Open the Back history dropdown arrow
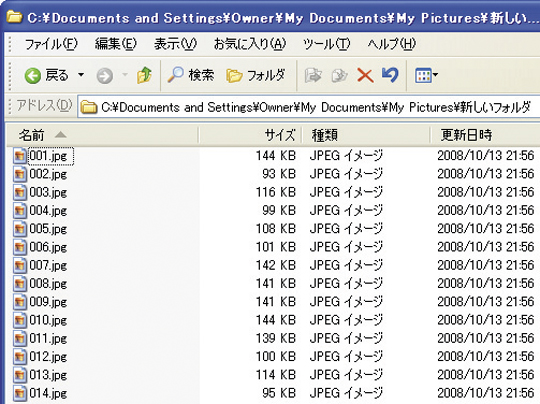The image size is (540, 404). pyautogui.click(x=81, y=74)
